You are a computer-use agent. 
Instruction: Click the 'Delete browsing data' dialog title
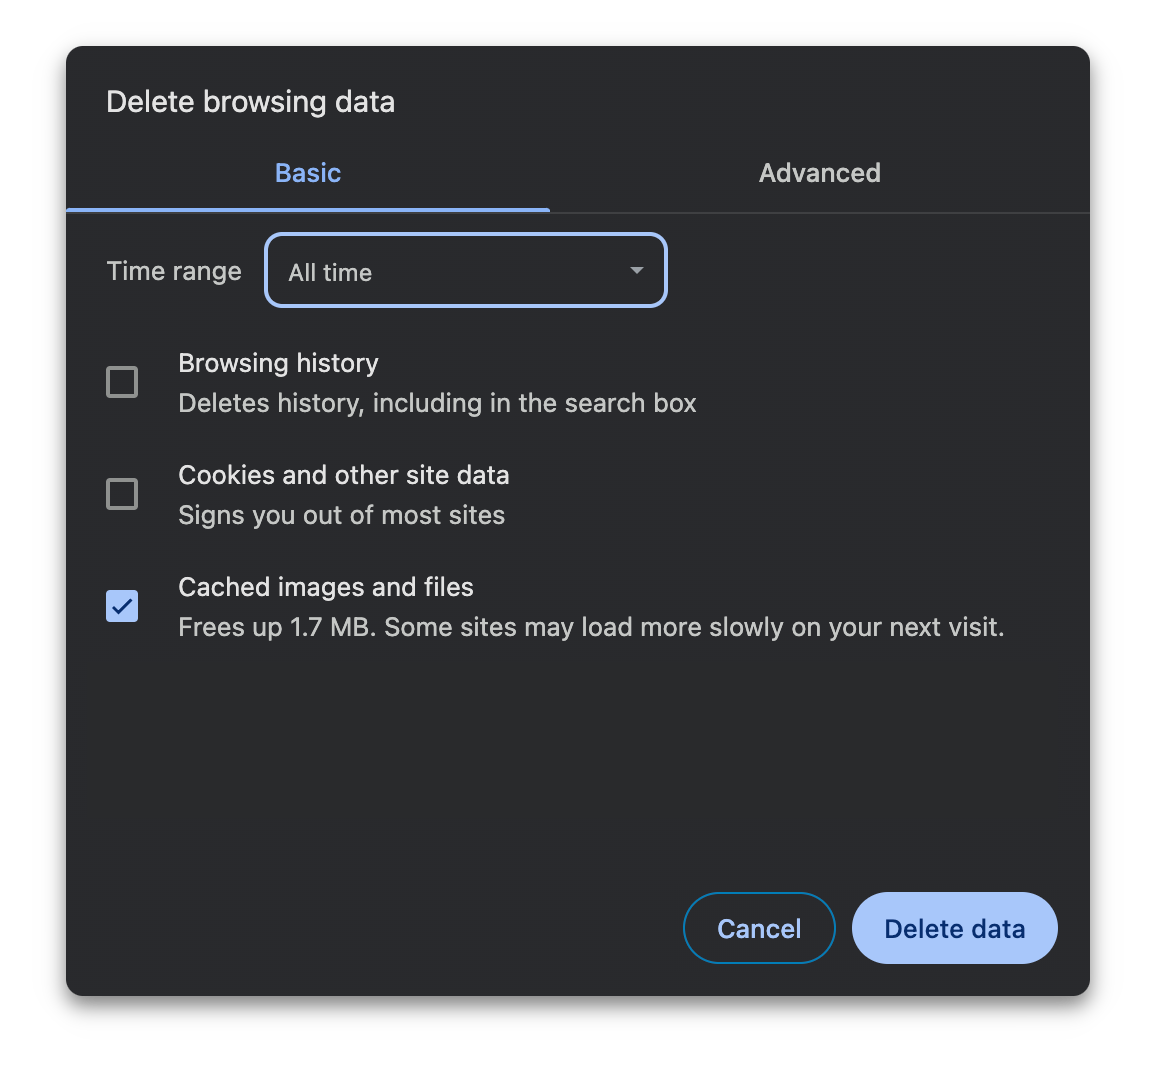click(x=250, y=102)
